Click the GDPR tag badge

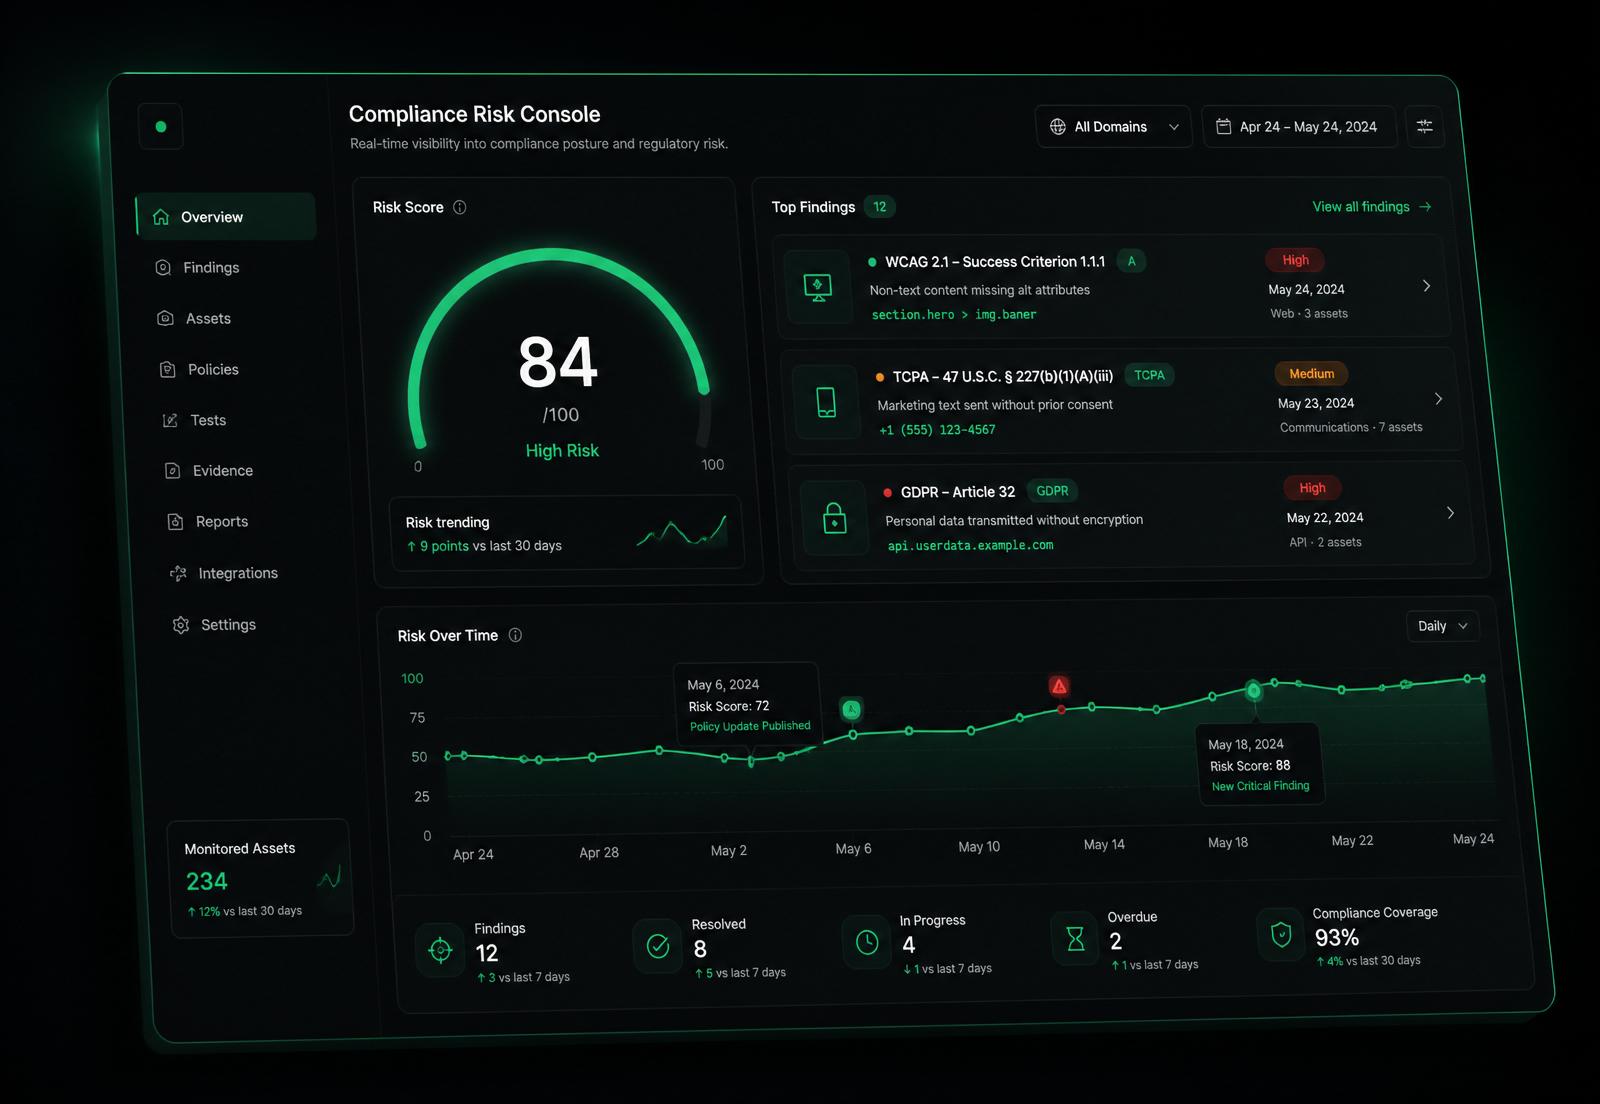[x=1052, y=491]
